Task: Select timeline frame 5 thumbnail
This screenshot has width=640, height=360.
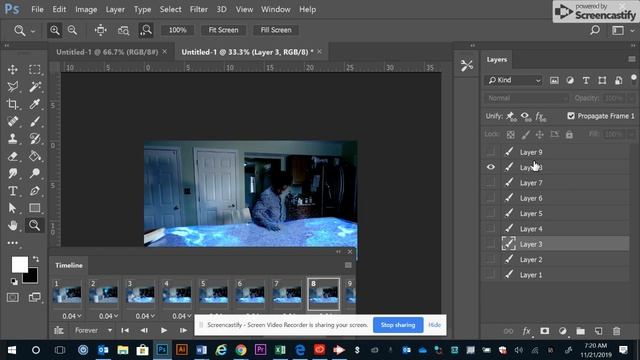Action: click(x=213, y=294)
